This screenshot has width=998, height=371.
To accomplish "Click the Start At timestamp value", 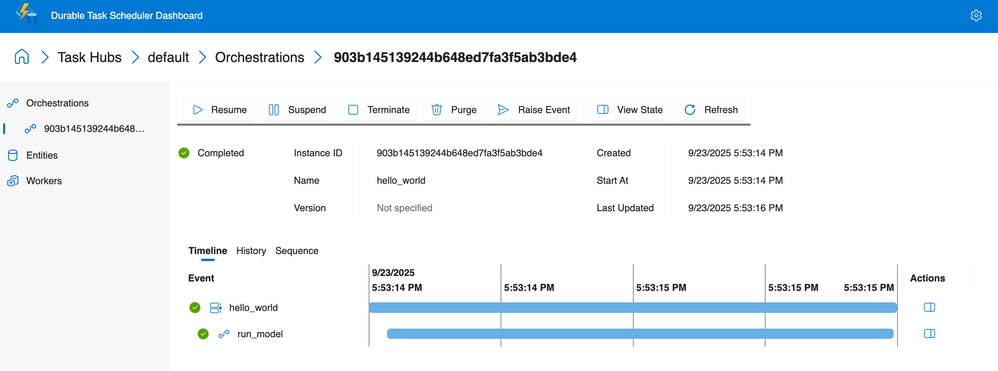I will (736, 180).
